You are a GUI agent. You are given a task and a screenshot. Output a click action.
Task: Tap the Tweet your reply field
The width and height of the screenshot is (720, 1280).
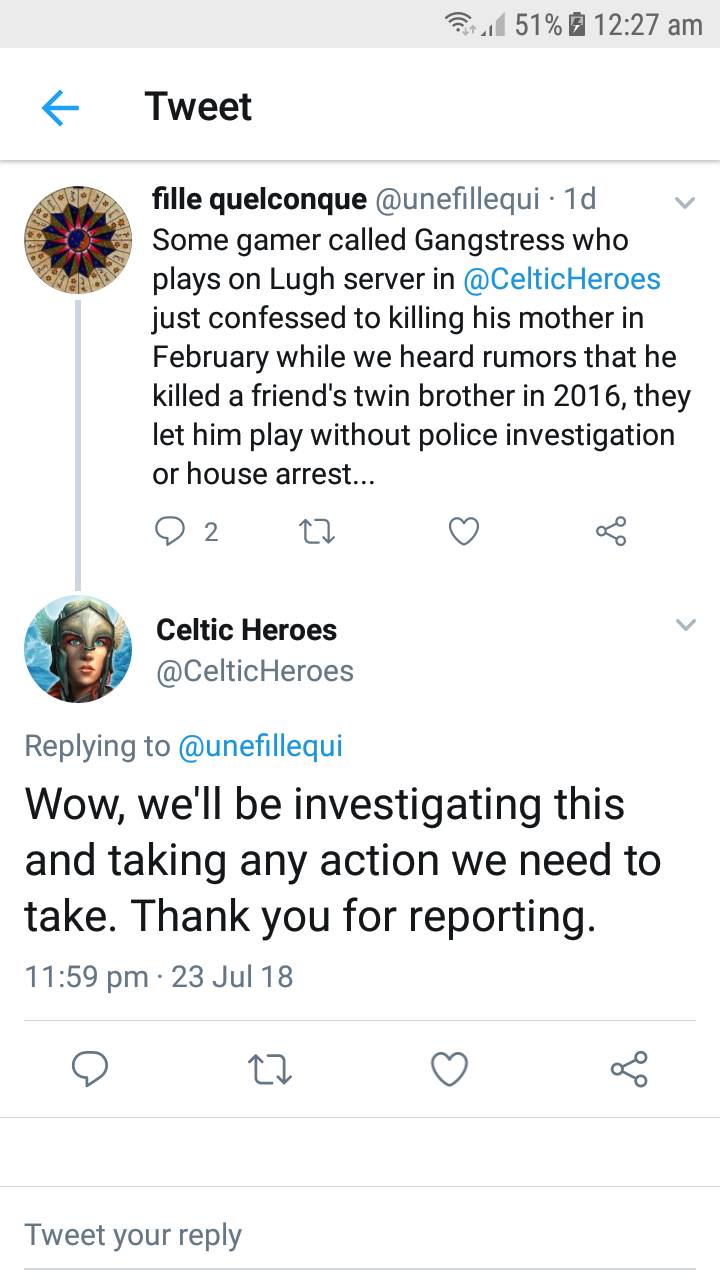coord(360,1234)
